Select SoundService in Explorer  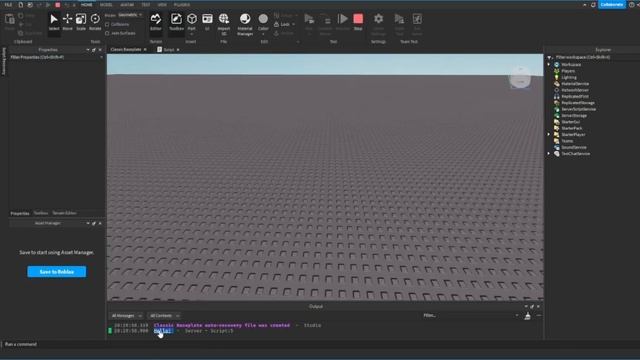point(573,147)
